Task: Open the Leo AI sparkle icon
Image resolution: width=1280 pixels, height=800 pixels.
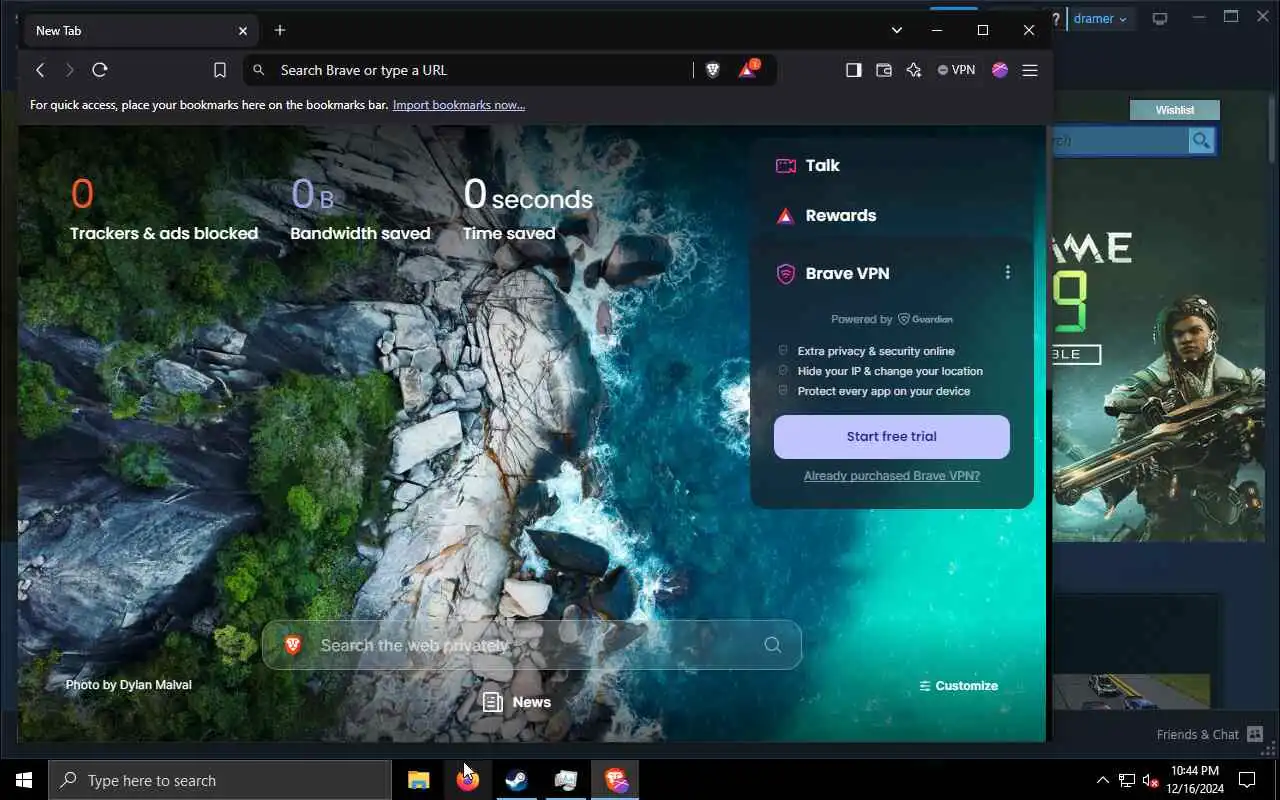Action: 914,70
